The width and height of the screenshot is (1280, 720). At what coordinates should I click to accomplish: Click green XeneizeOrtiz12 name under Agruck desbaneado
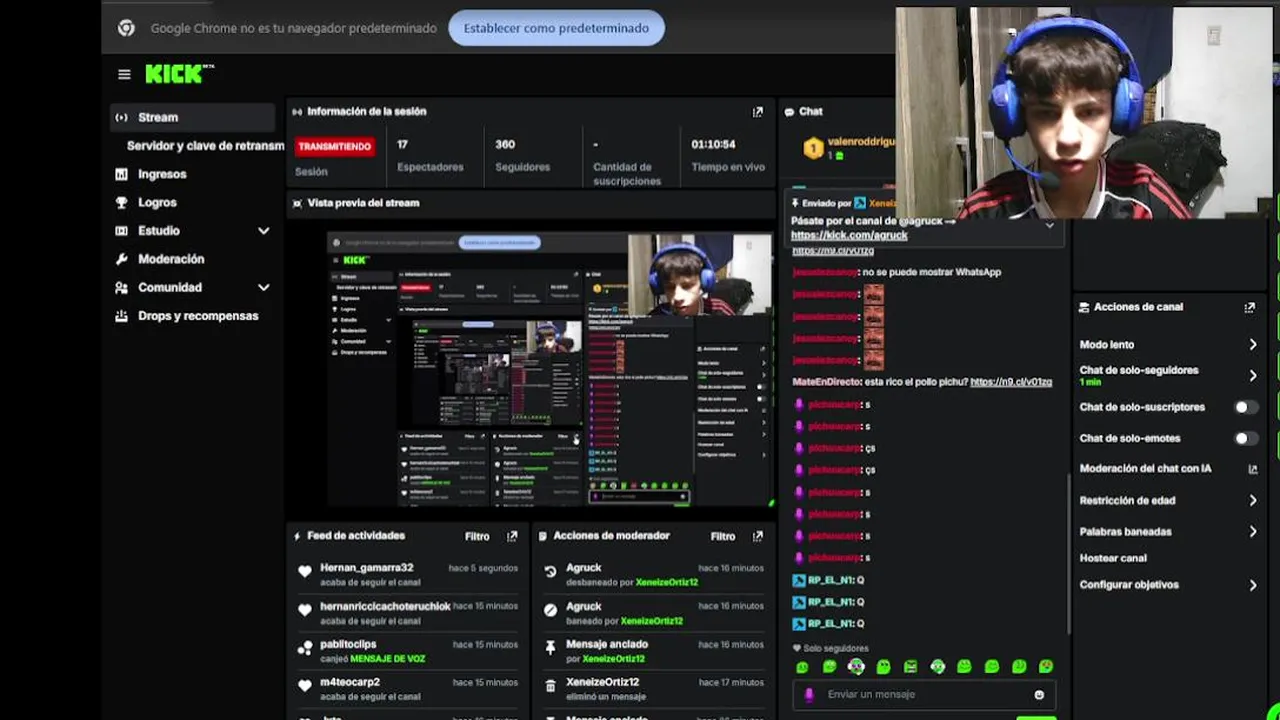667,582
